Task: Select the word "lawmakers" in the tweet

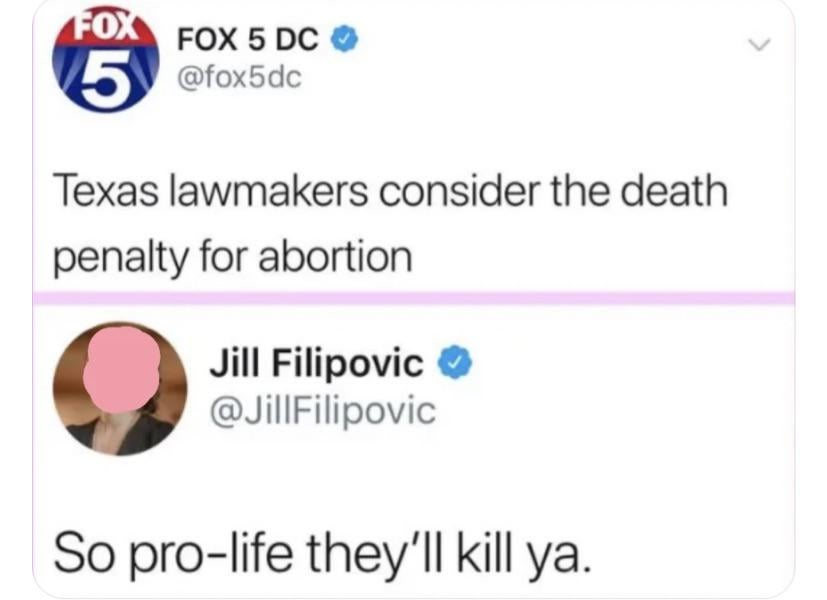Action: pyautogui.click(x=268, y=191)
